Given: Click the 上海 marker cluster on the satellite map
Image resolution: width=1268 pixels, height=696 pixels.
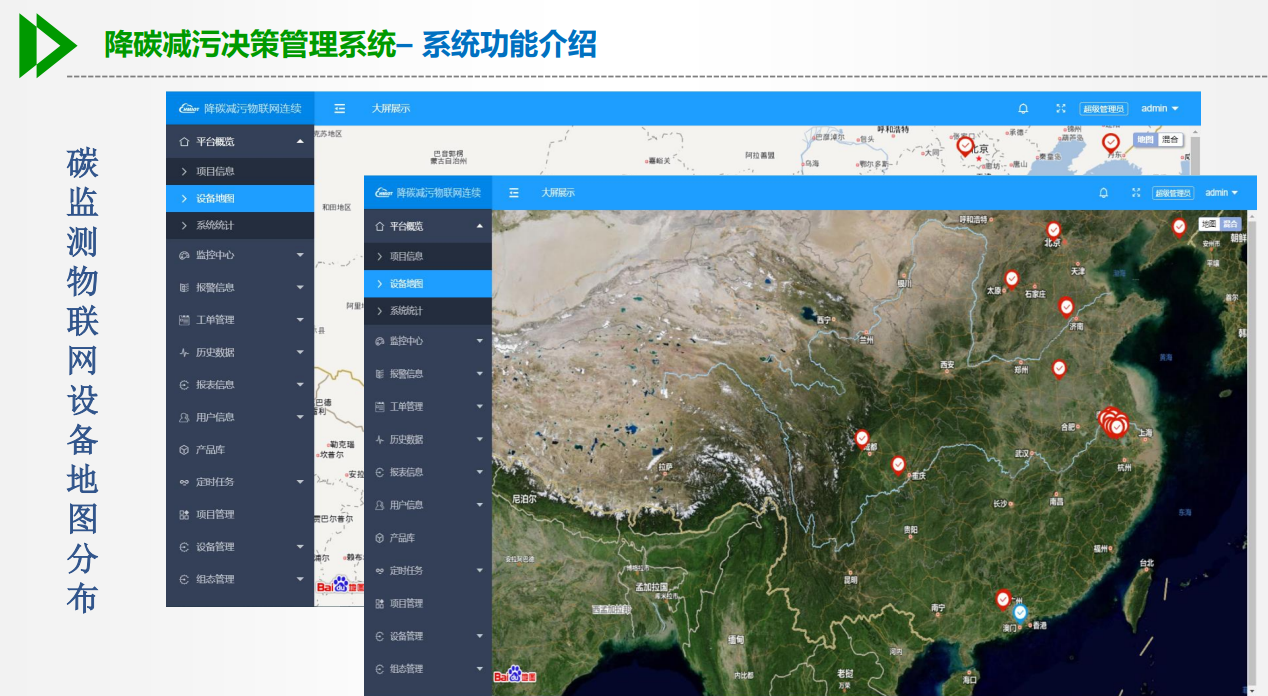Looking at the screenshot, I should click(x=1113, y=423).
